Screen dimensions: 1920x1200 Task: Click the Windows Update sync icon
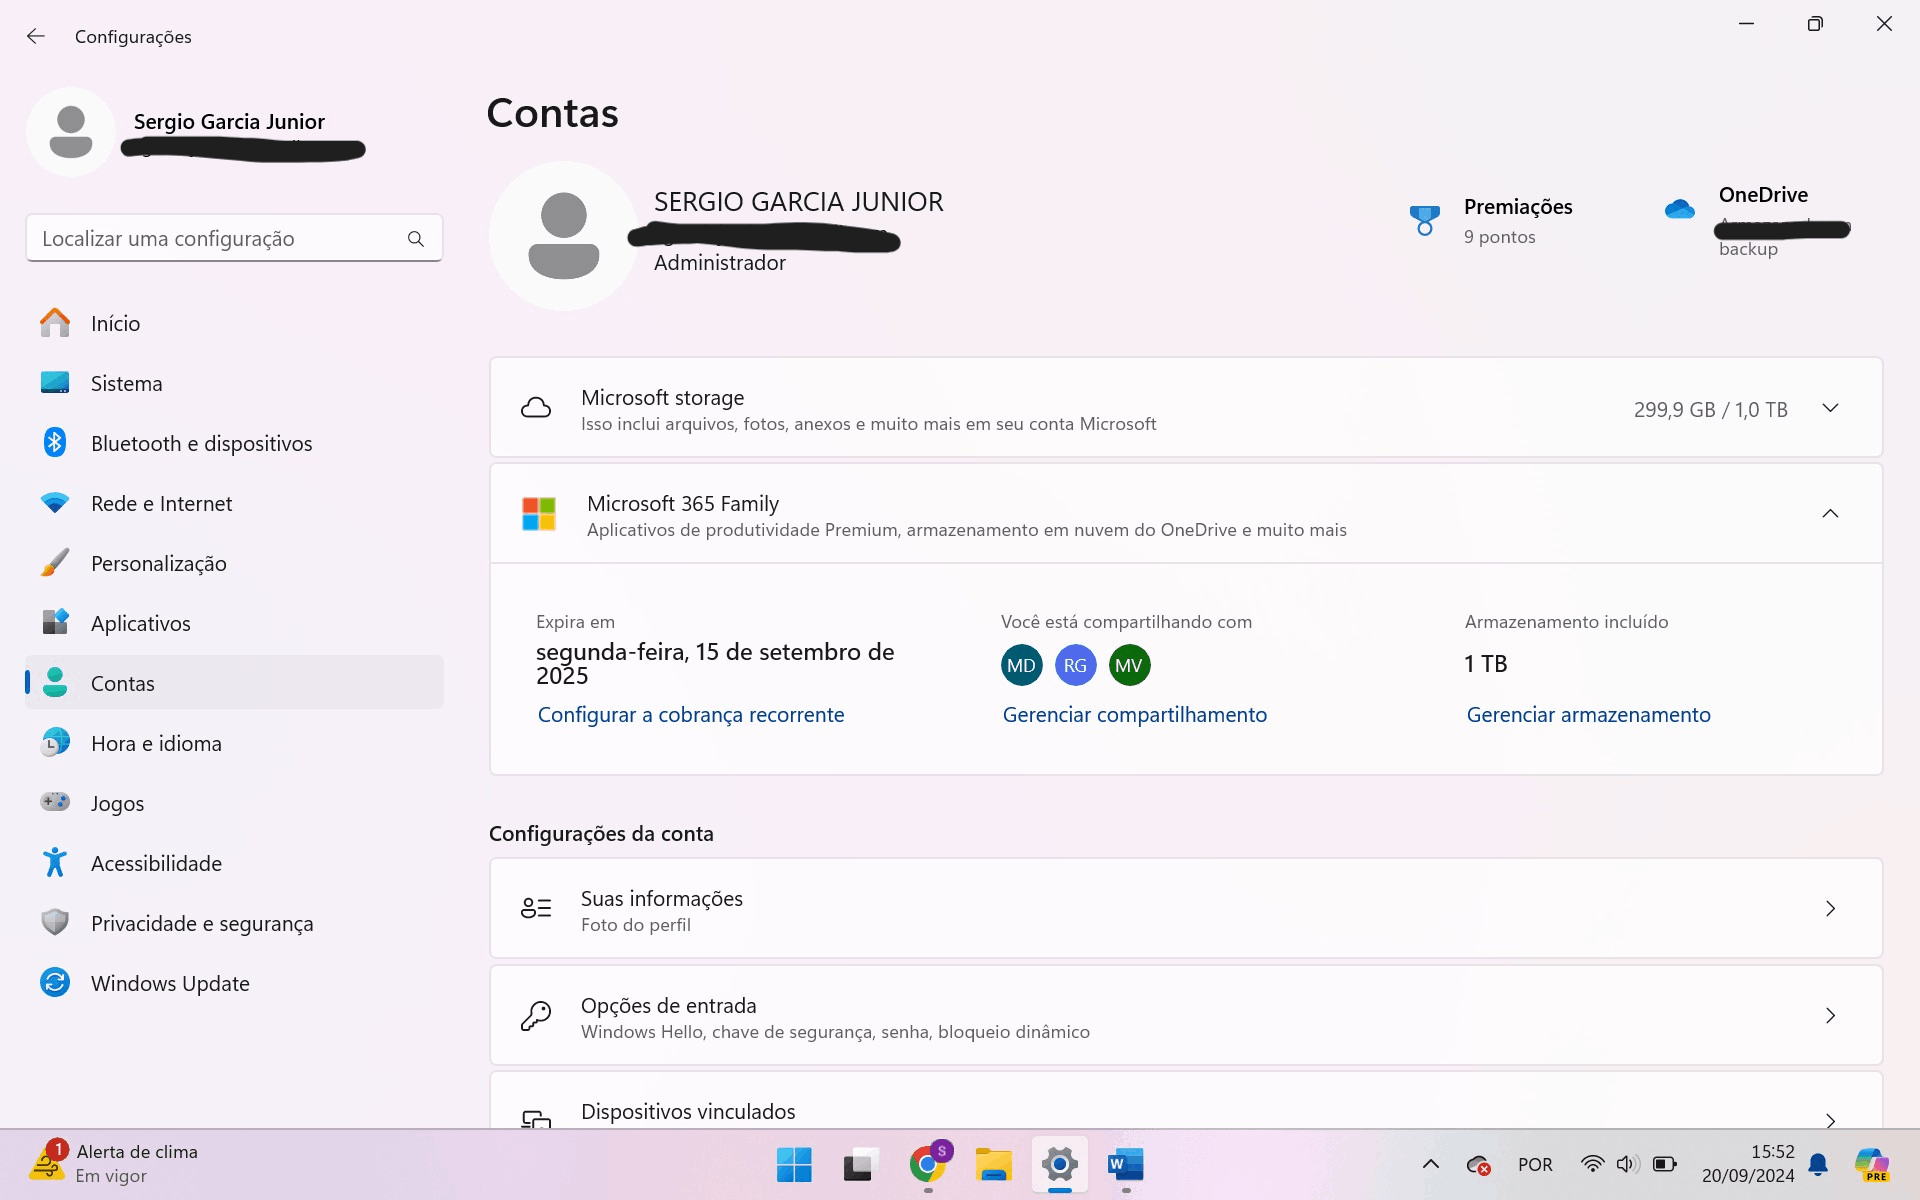(x=55, y=982)
